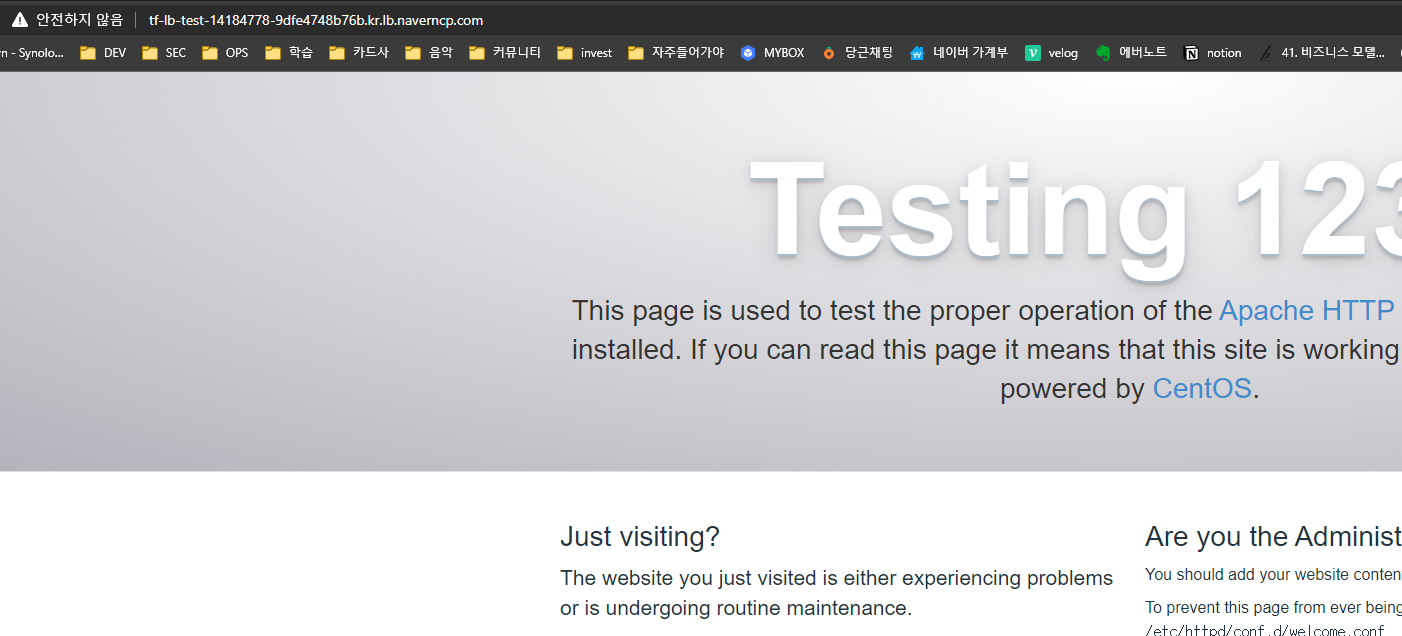Open the SEC bookmark folder
The height and width of the screenshot is (636, 1402).
164,53
